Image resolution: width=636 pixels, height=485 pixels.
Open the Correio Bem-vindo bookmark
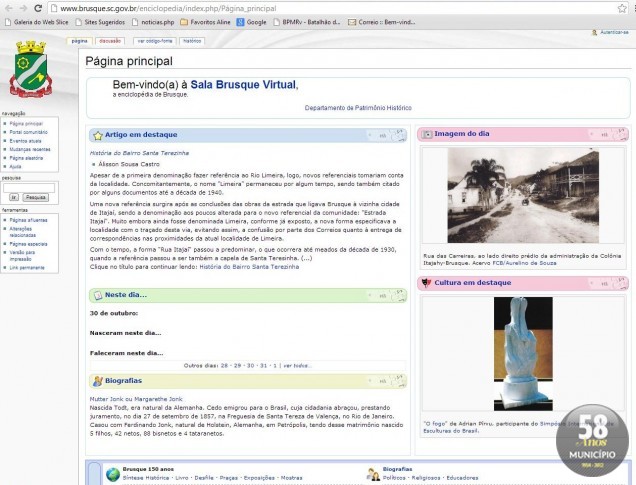click(x=382, y=22)
